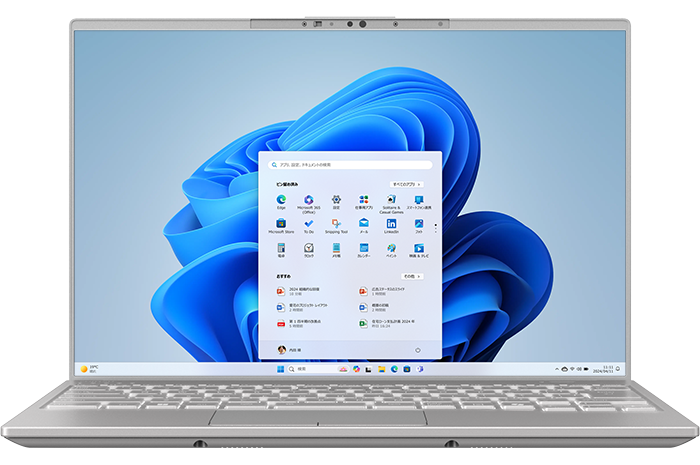Screen dimensions: 700x465
Task: Open the Mail app icon
Action: (364, 224)
